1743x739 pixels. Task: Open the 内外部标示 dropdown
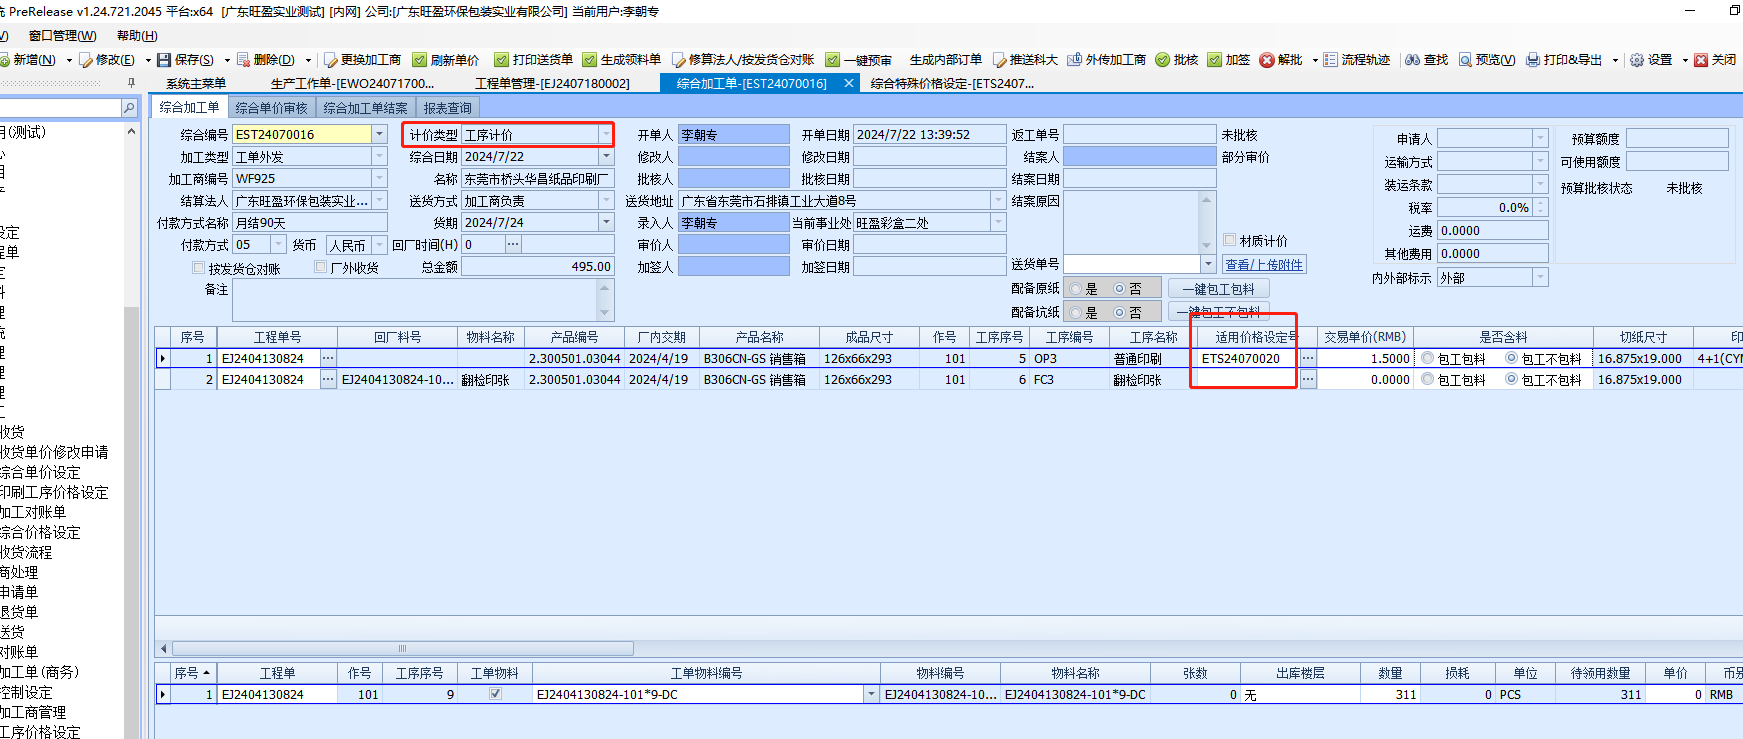pos(1540,278)
